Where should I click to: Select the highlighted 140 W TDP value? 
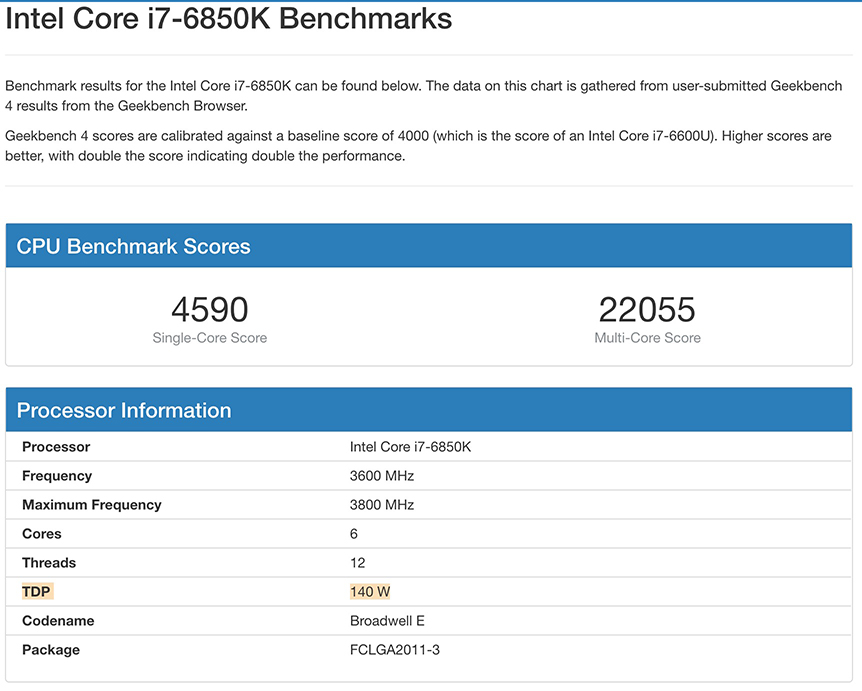pos(370,591)
